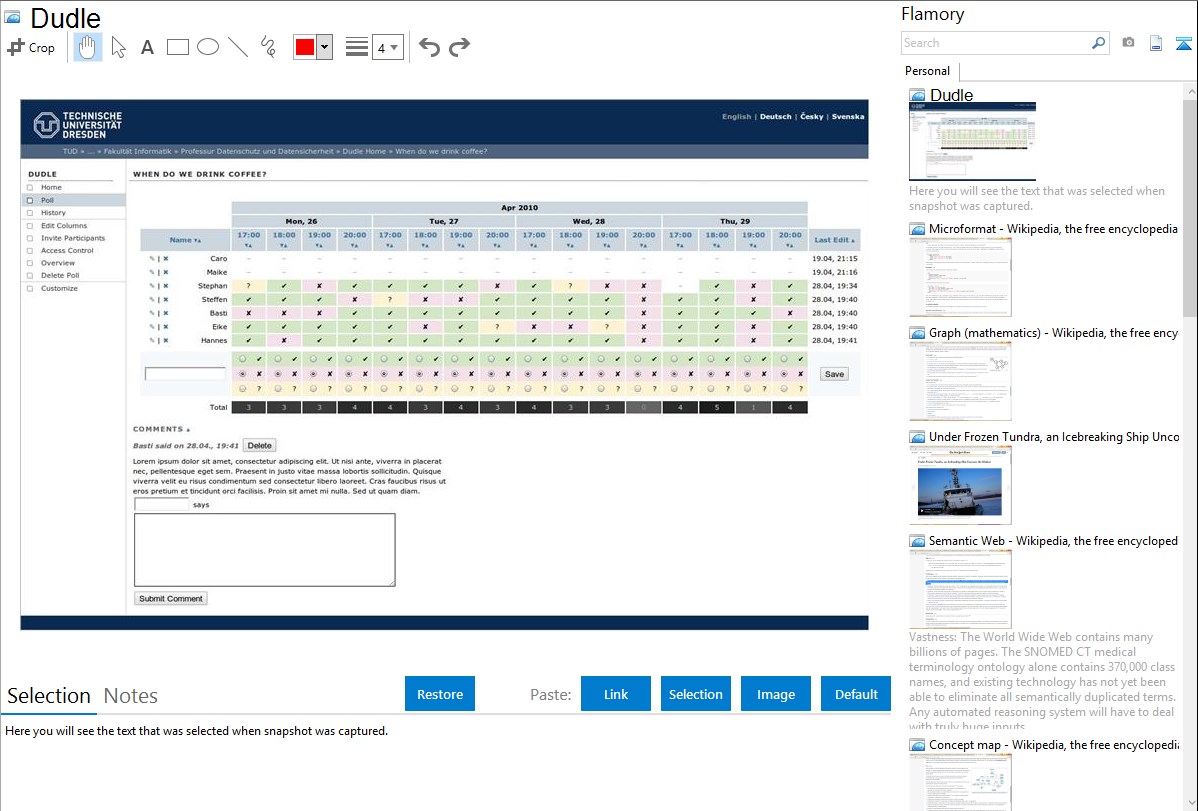
Task: Click the icon beside Microformat snapshot title
Action: (x=917, y=229)
